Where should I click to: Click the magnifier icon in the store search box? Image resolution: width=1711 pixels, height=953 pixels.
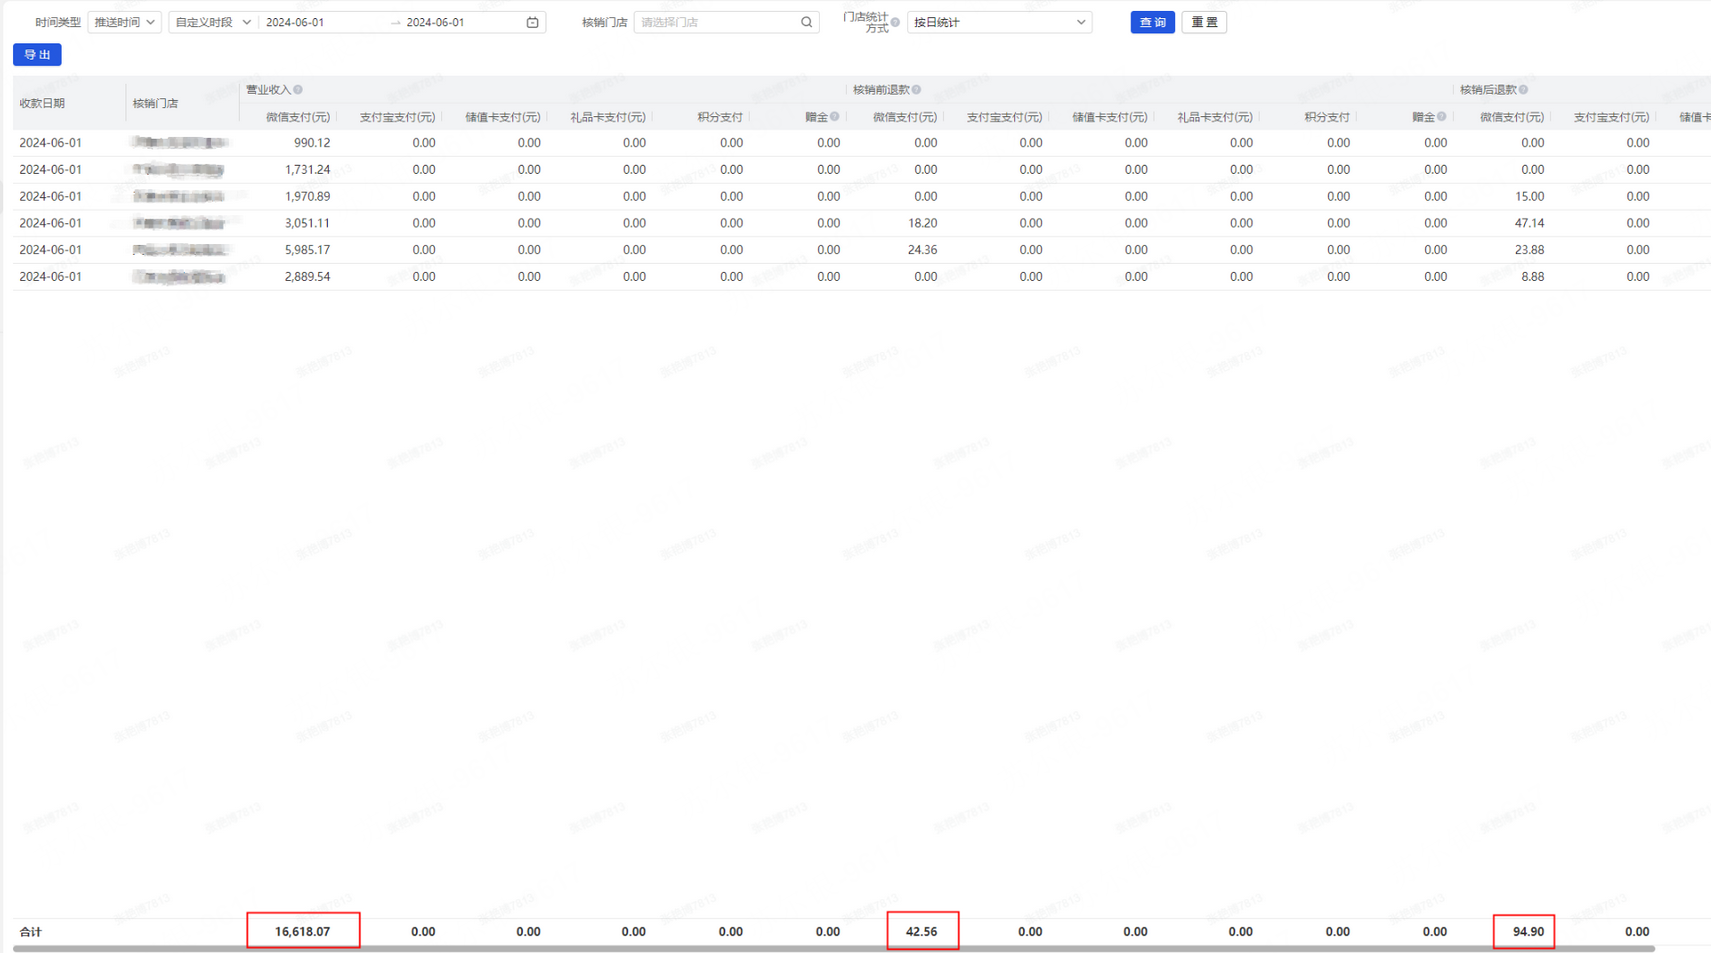point(807,22)
